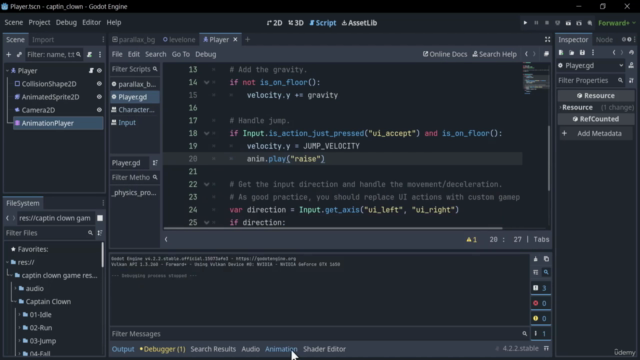Fold code block at line 14
This screenshot has width=640, height=360.
coord(207,82)
